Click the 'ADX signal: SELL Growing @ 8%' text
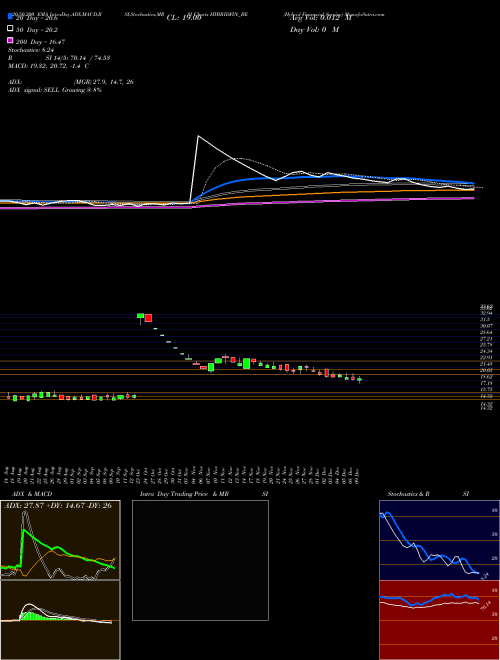 [x=55, y=90]
